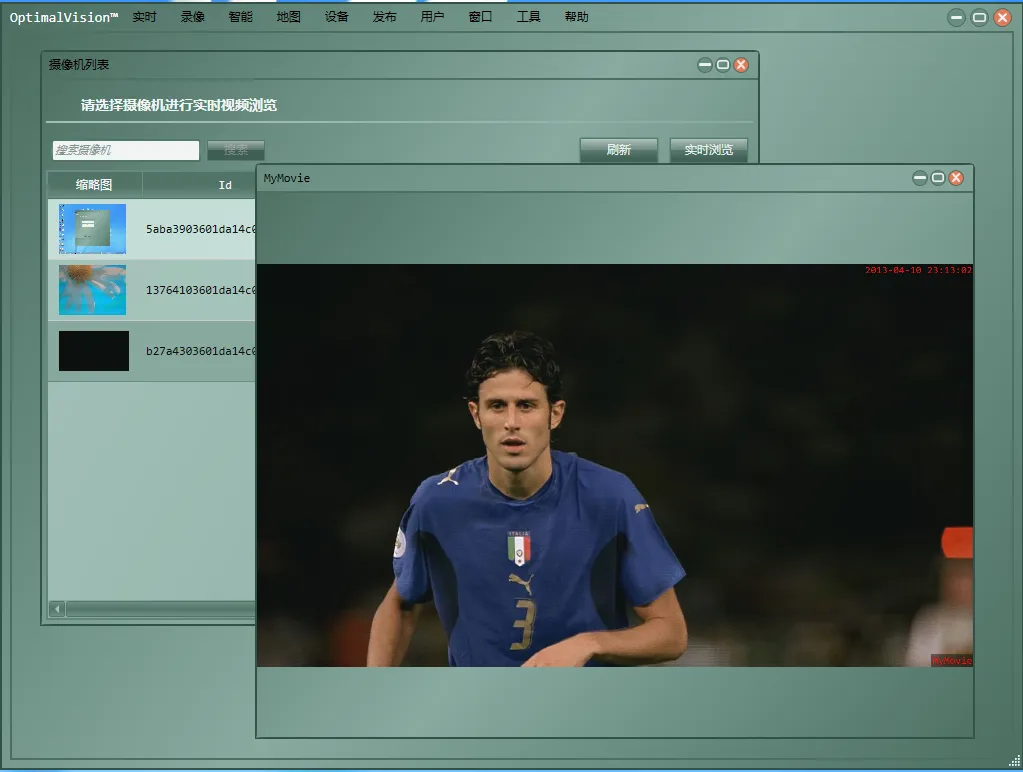
Task: Select the Id column header
Action: coord(199,185)
